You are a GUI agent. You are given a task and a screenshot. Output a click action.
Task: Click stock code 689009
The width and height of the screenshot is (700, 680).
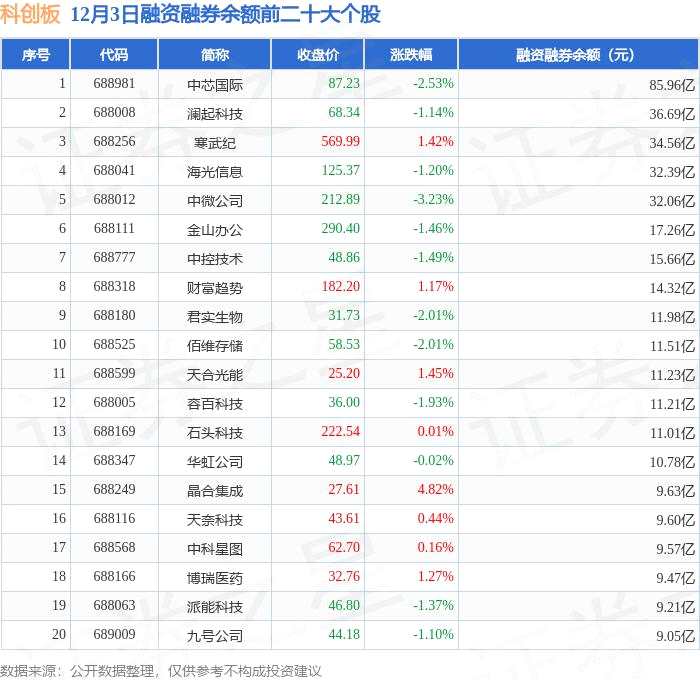coord(114,634)
